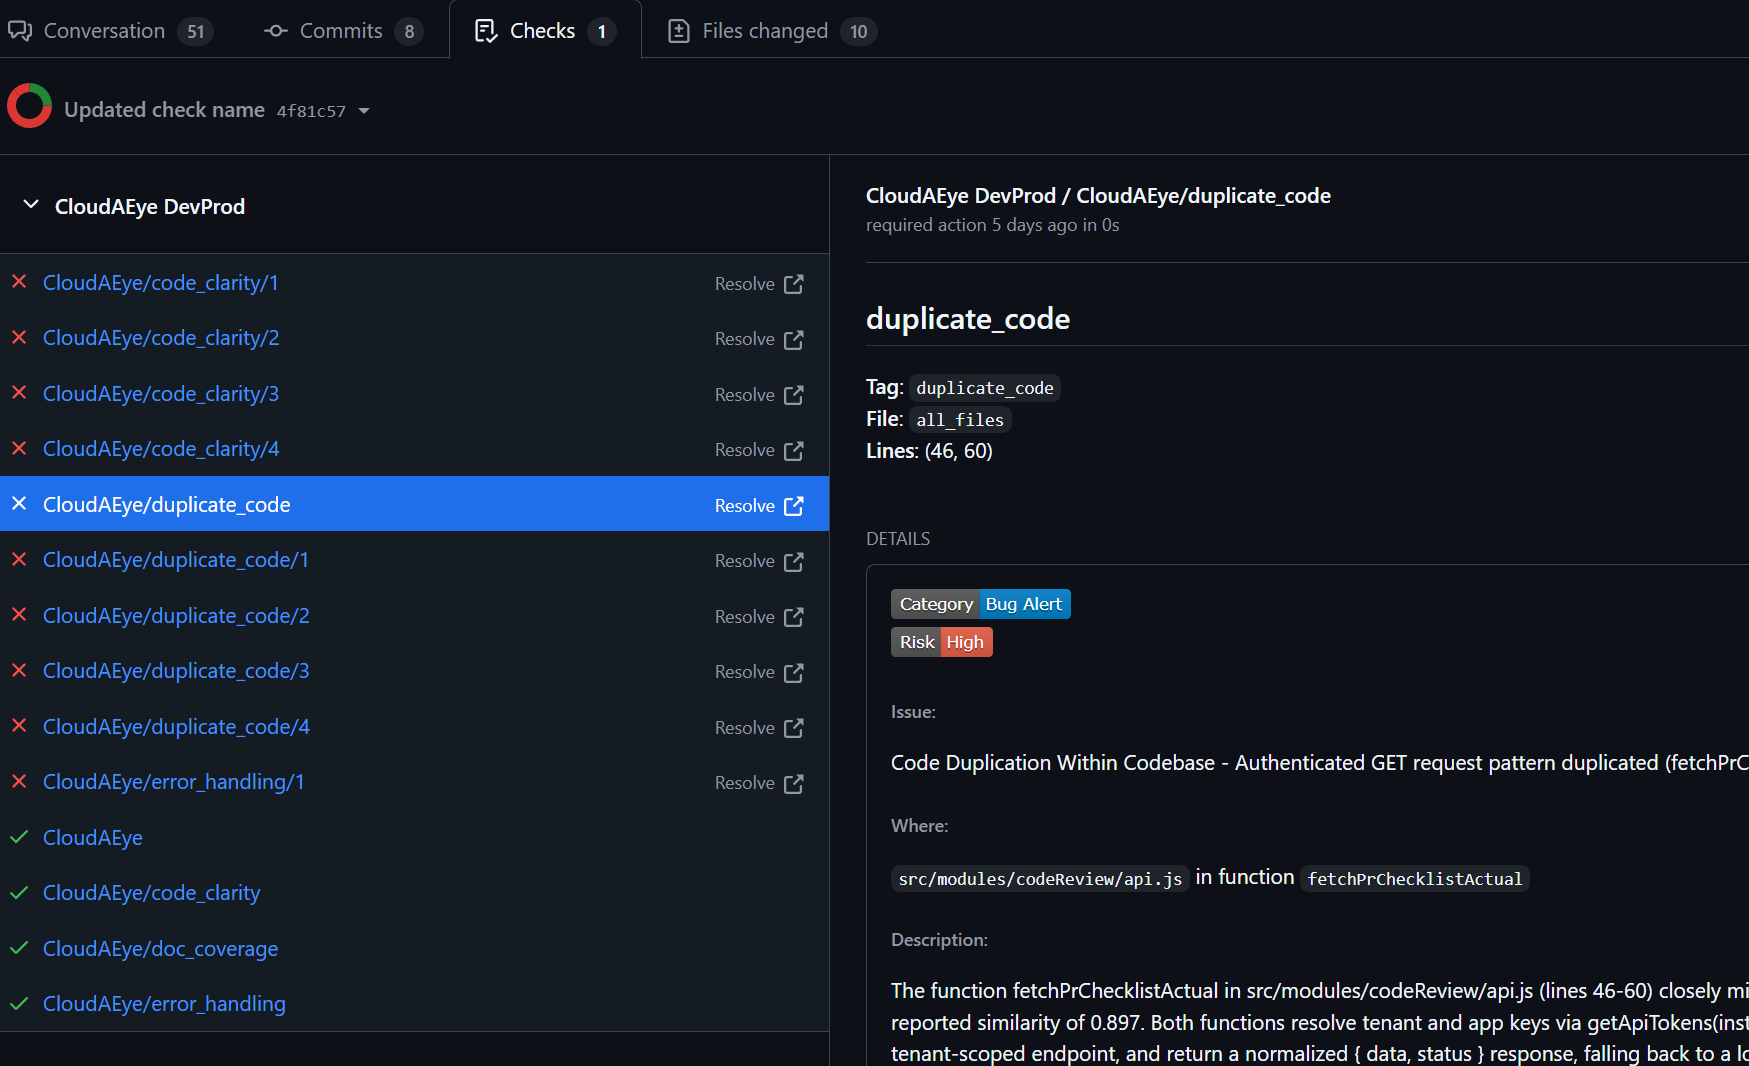This screenshot has height=1066, width=1749.
Task: Click the green checkmark beside CloudAEye/doc_coverage
Action: [18, 947]
